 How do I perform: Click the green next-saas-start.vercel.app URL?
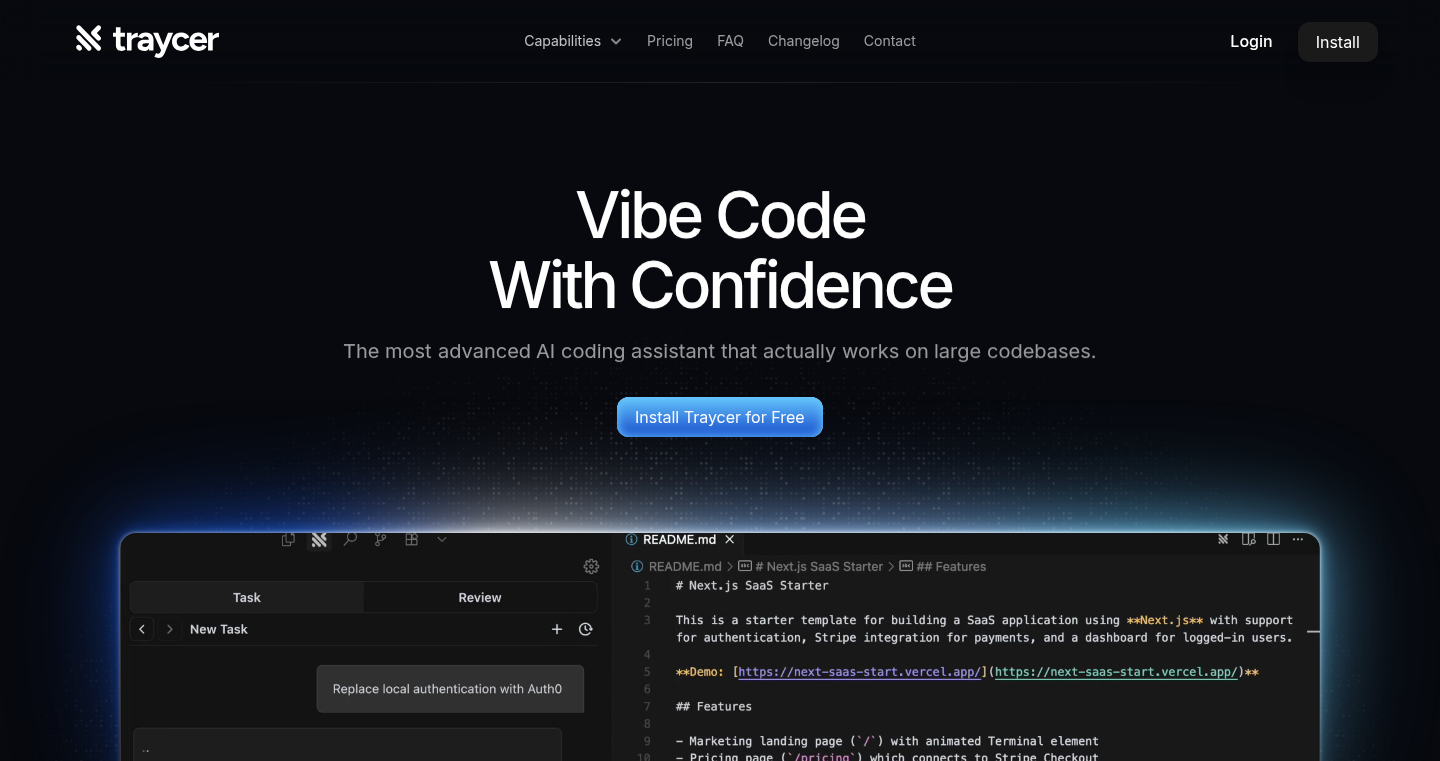click(1116, 672)
